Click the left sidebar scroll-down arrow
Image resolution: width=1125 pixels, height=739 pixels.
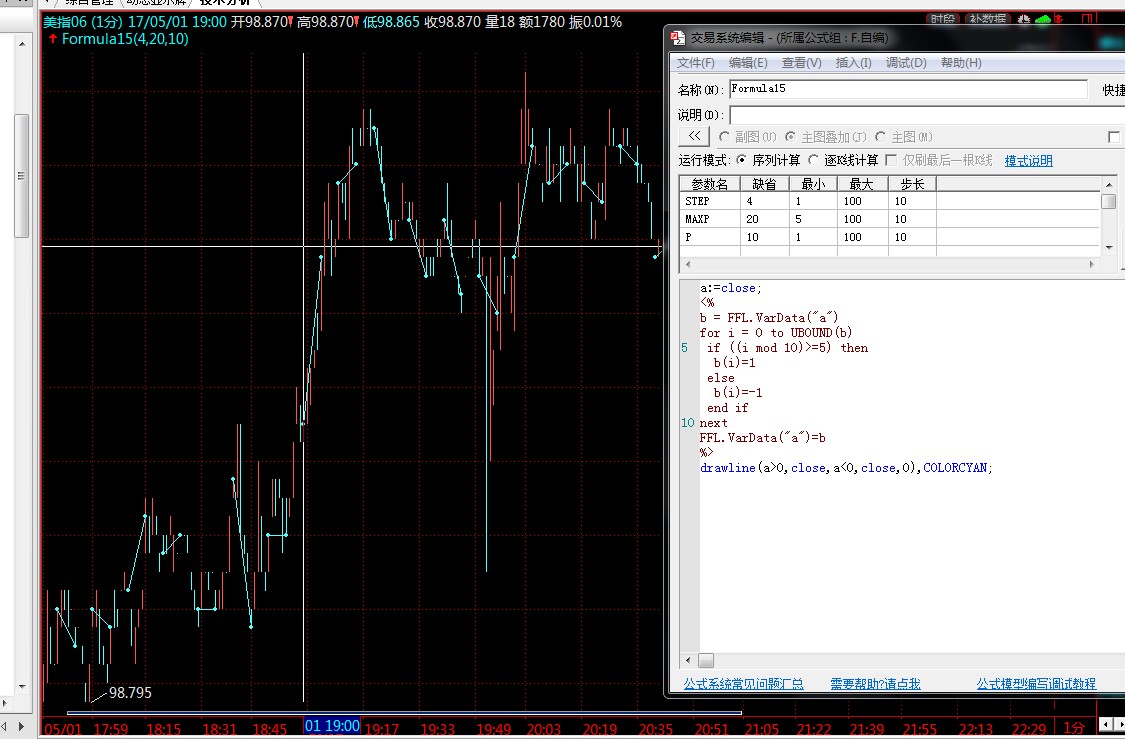(22, 687)
